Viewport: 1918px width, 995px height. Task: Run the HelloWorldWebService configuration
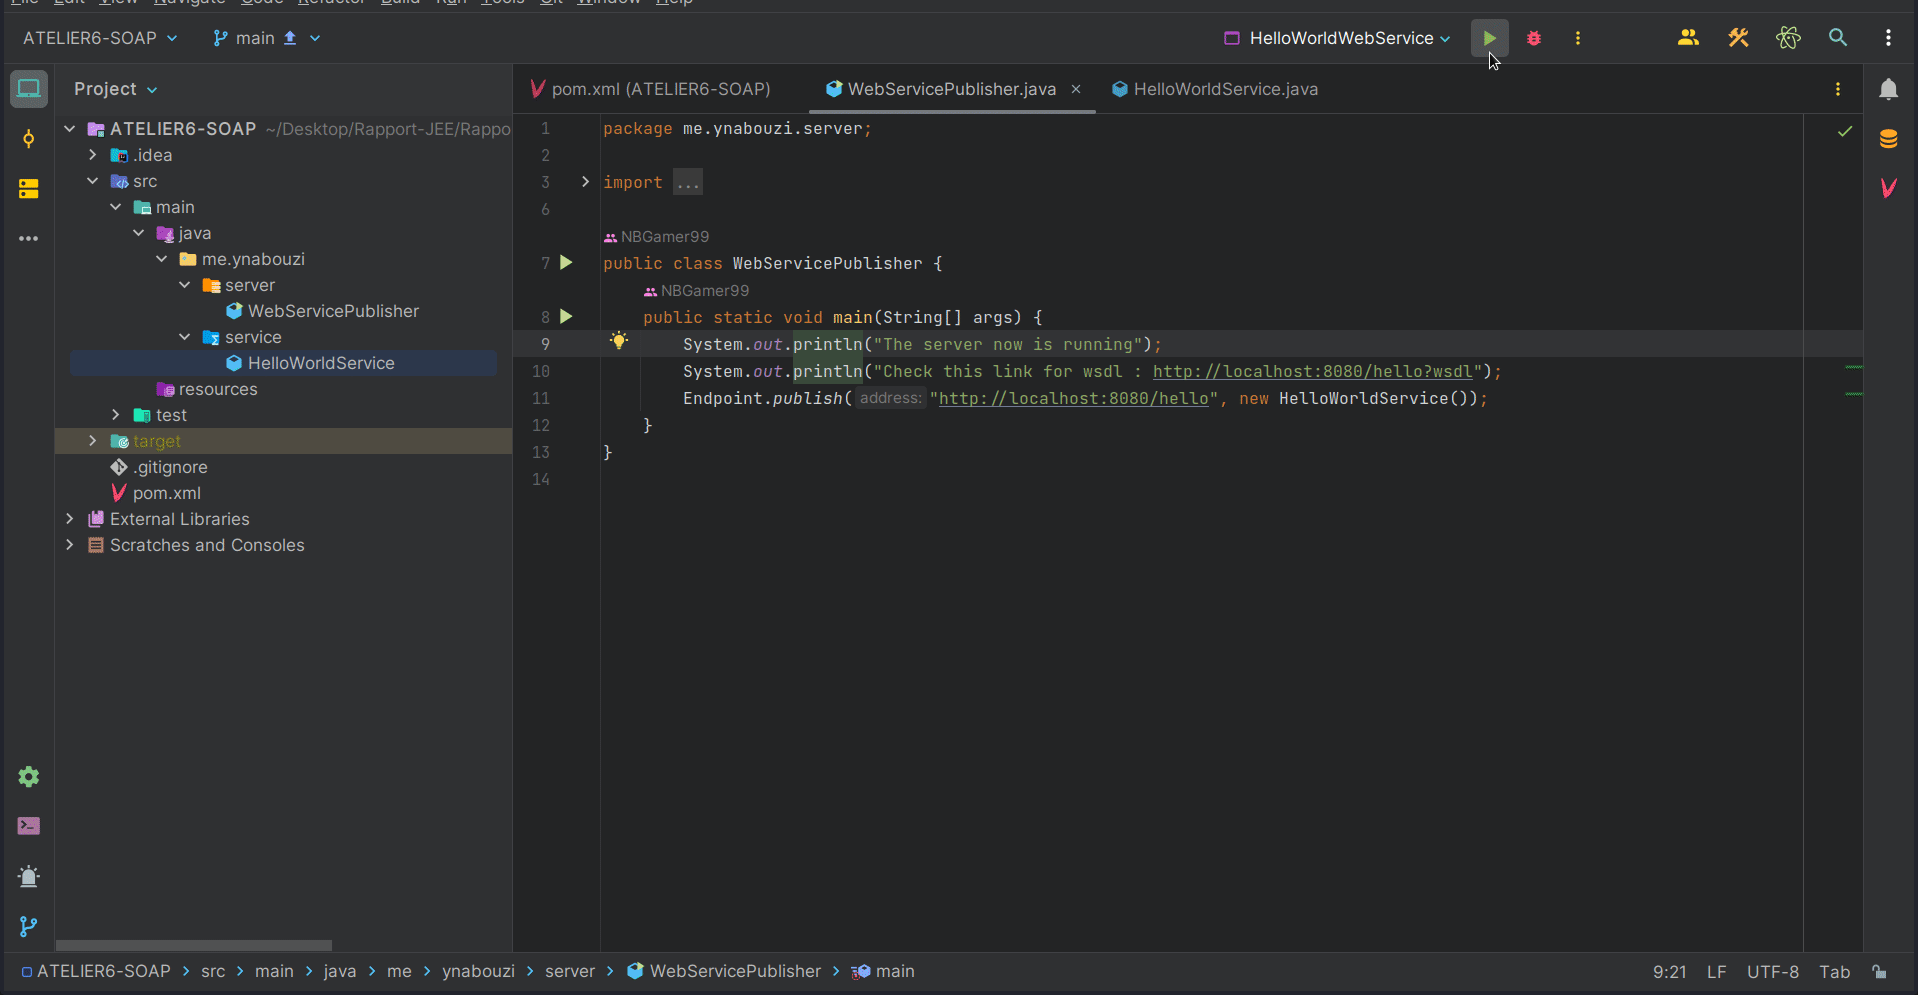(1489, 38)
